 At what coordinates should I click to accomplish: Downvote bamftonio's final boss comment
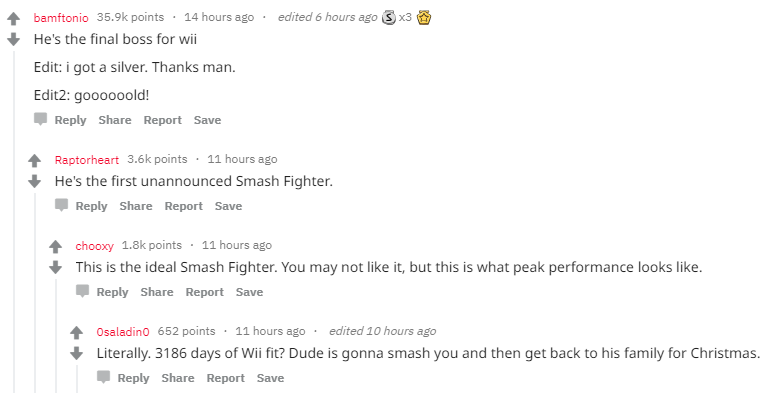[x=13, y=39]
